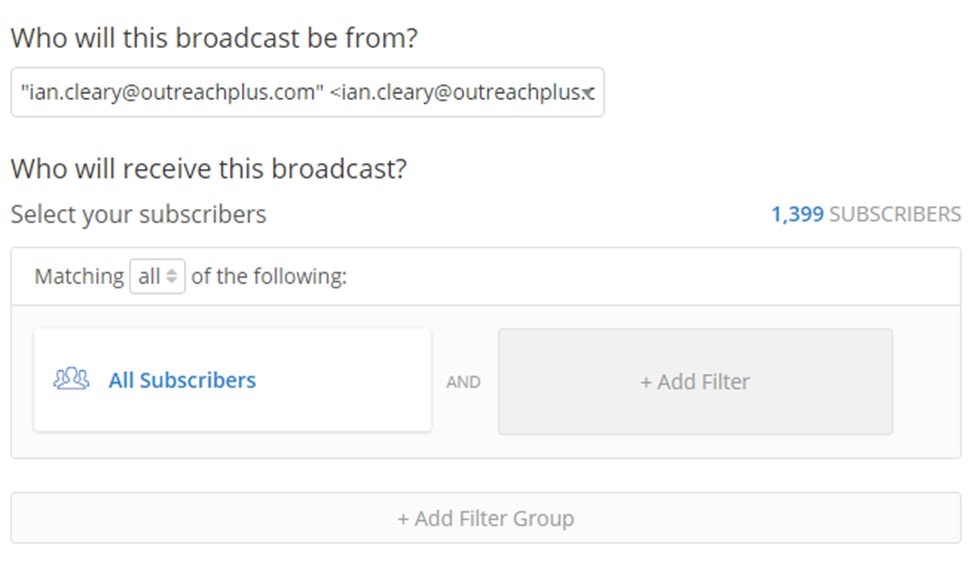Click the stepper arrows beside "all"
The image size is (975, 575).
click(x=172, y=276)
